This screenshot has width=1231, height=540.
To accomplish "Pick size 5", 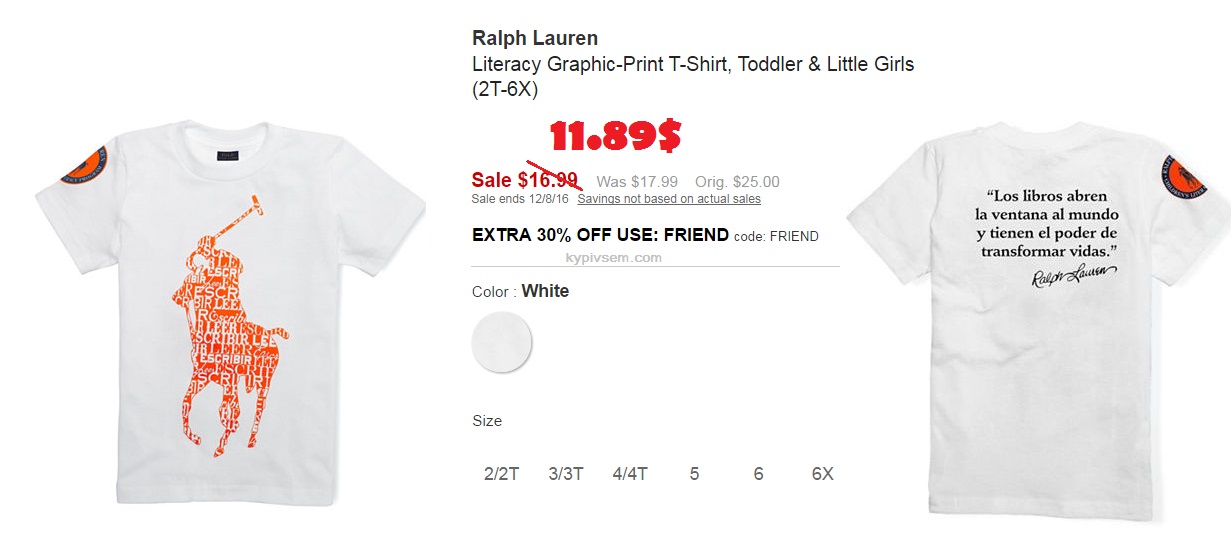I will [x=694, y=474].
